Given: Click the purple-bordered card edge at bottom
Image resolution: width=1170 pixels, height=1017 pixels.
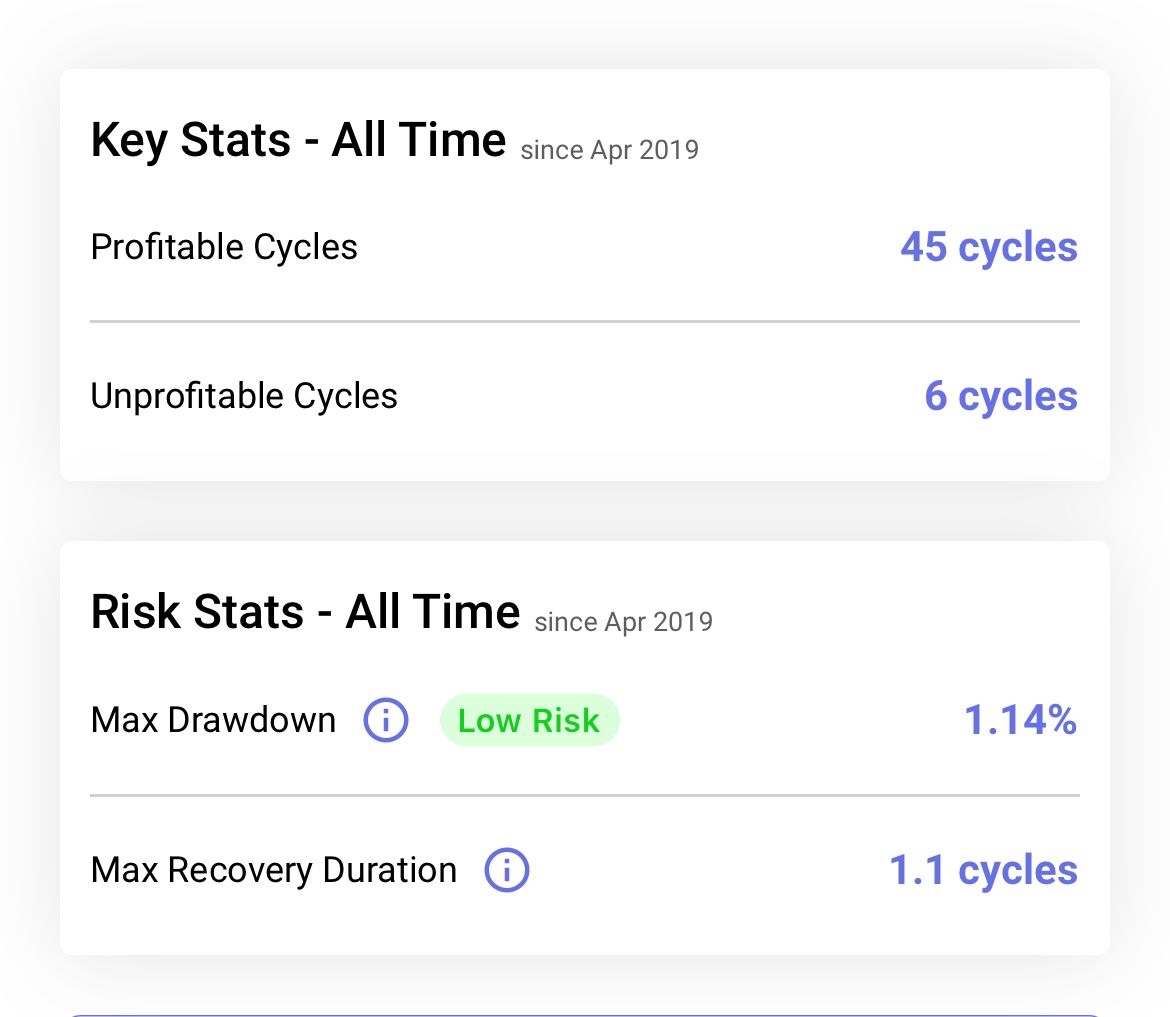Looking at the screenshot, I should (585, 1015).
